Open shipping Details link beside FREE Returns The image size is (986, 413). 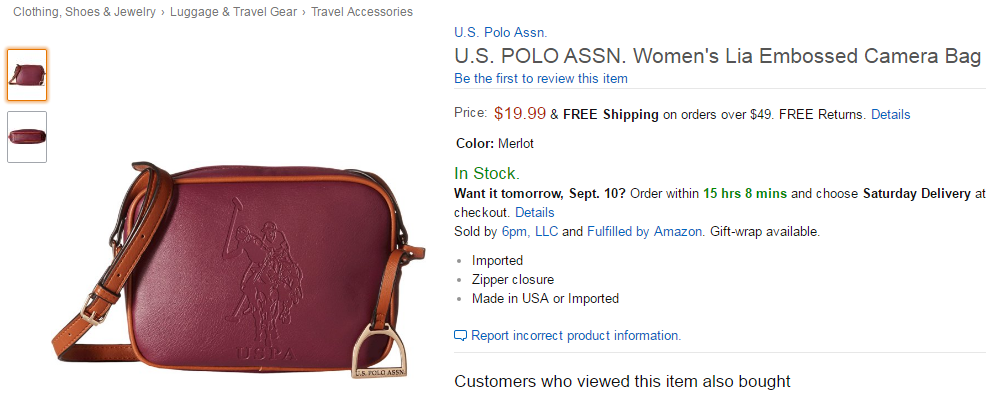pyautogui.click(x=890, y=114)
